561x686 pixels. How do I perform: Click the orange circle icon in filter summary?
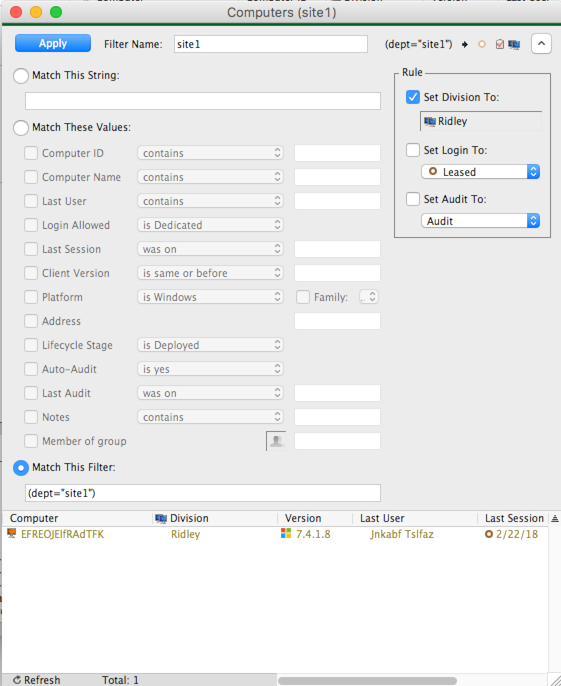point(482,44)
